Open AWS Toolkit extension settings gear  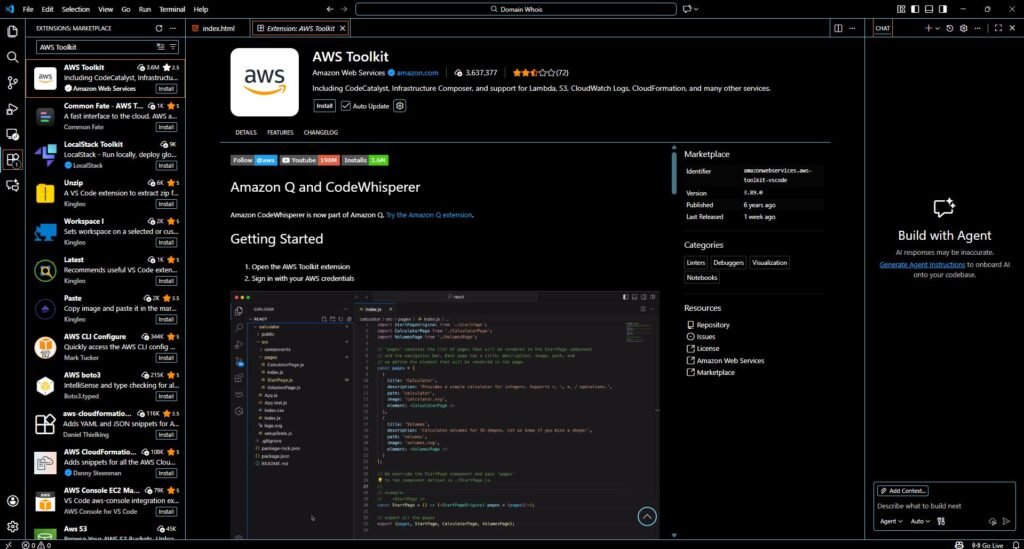point(400,106)
